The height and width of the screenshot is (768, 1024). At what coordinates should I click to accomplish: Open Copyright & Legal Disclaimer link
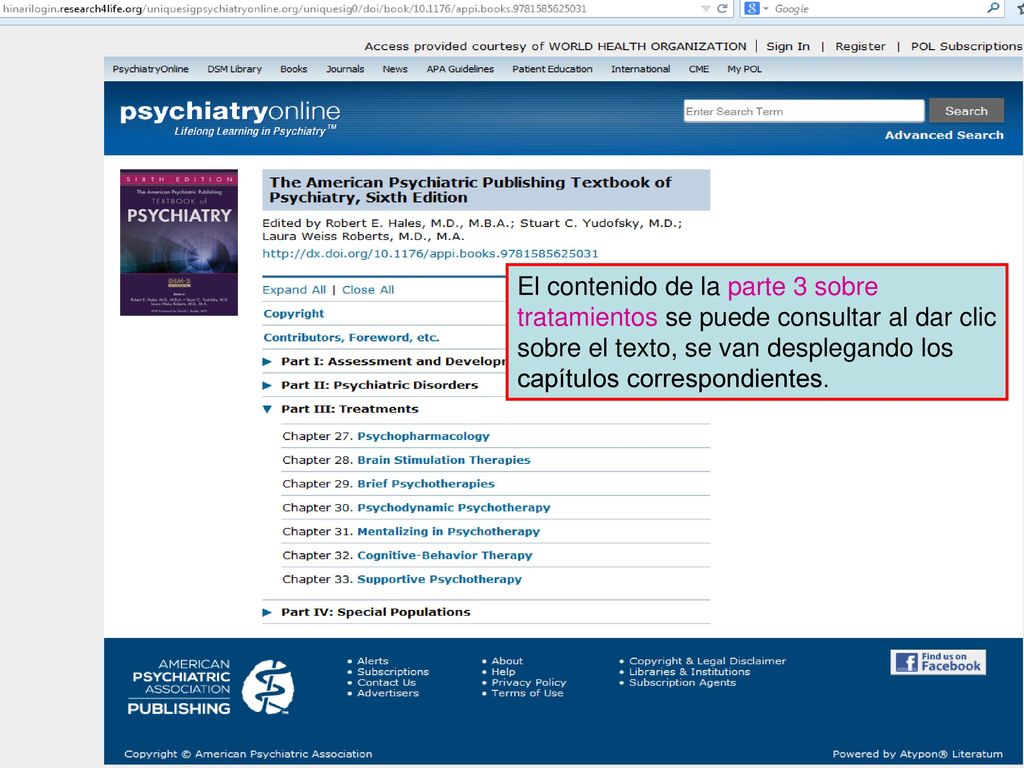click(x=707, y=661)
